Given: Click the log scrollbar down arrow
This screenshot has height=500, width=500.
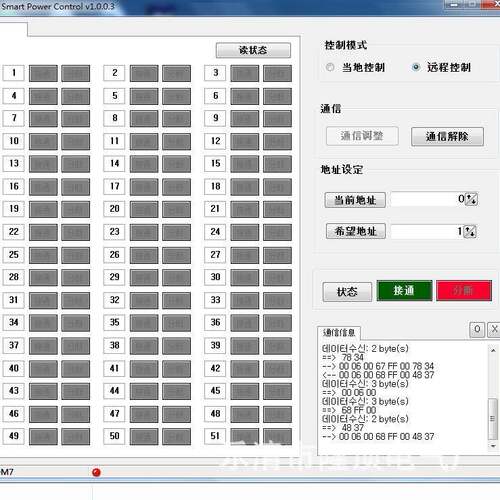Looking at the screenshot, I should click(x=493, y=446).
